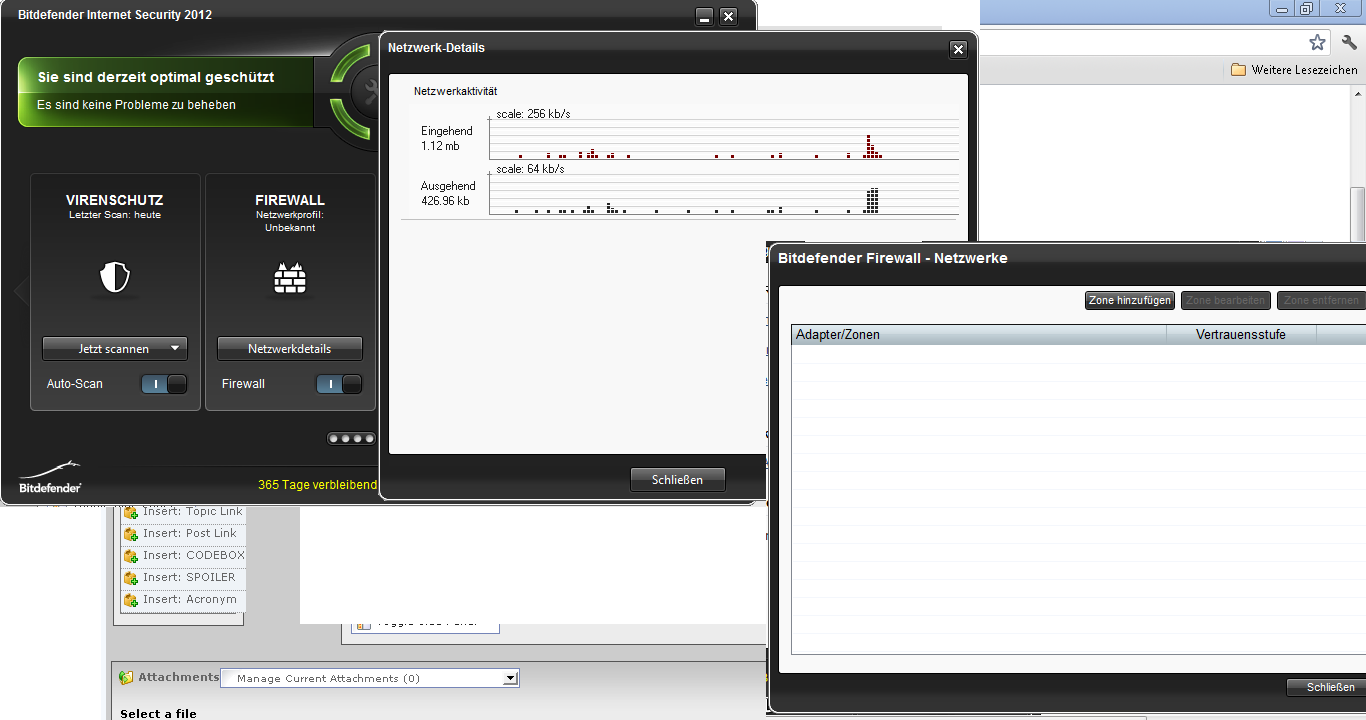Click the Insert: Acronym icon
The height and width of the screenshot is (720, 1366).
130,600
